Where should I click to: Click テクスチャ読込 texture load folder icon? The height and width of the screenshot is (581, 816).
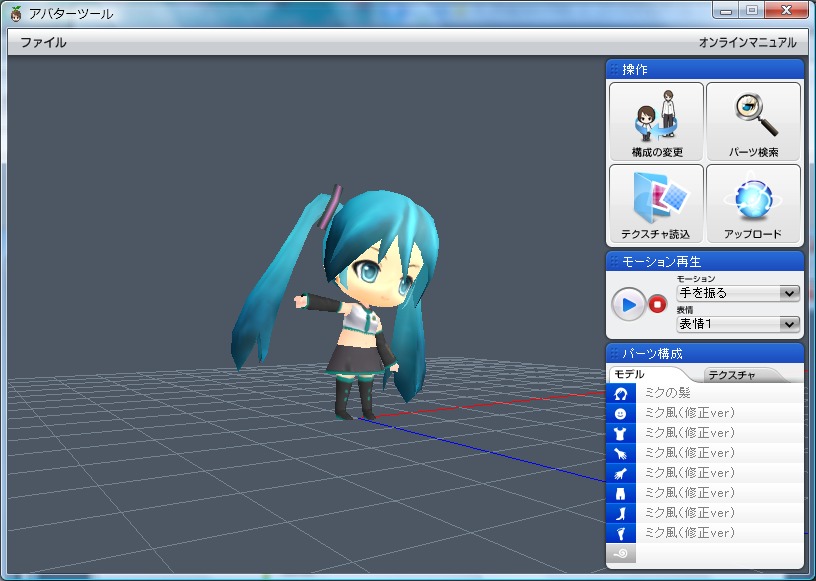point(656,203)
